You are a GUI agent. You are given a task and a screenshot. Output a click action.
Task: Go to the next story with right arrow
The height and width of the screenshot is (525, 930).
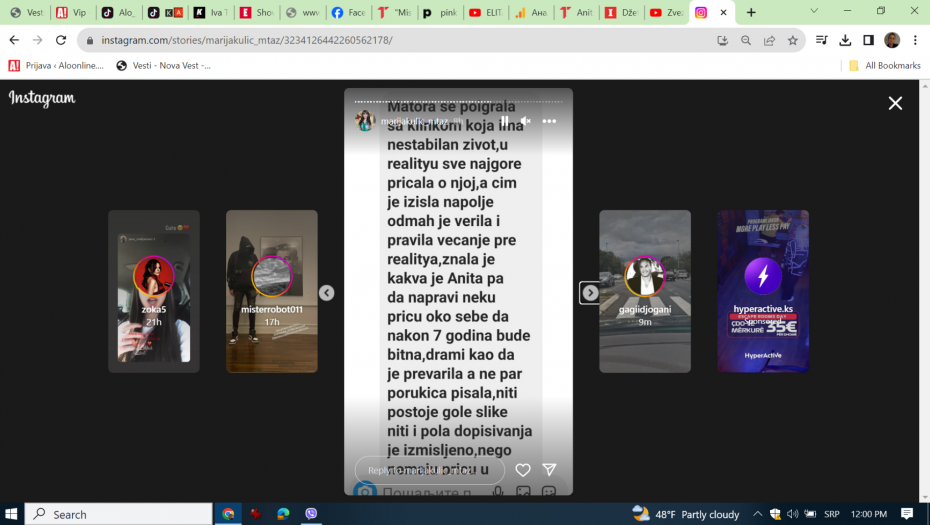(590, 293)
